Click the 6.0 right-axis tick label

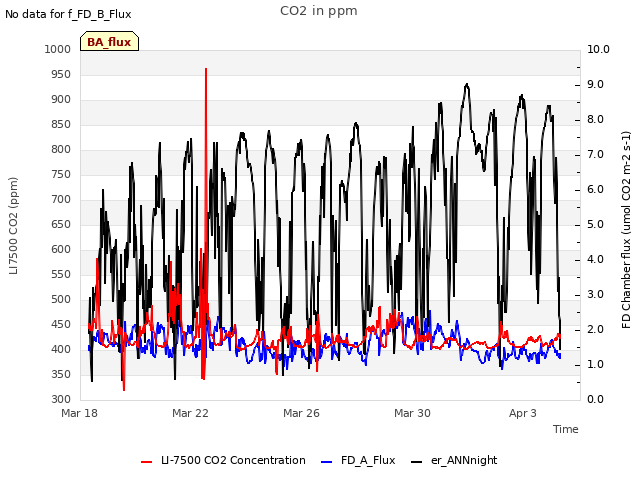(x=596, y=189)
